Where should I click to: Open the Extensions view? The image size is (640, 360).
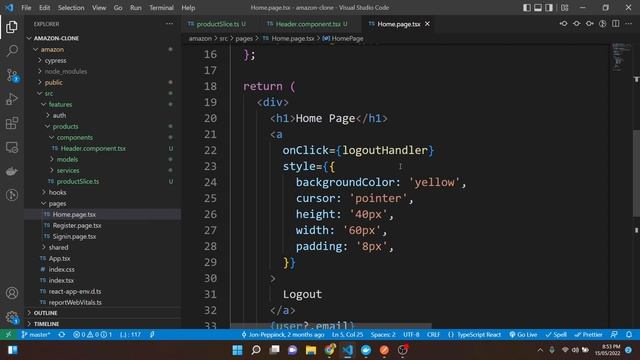click(12, 123)
